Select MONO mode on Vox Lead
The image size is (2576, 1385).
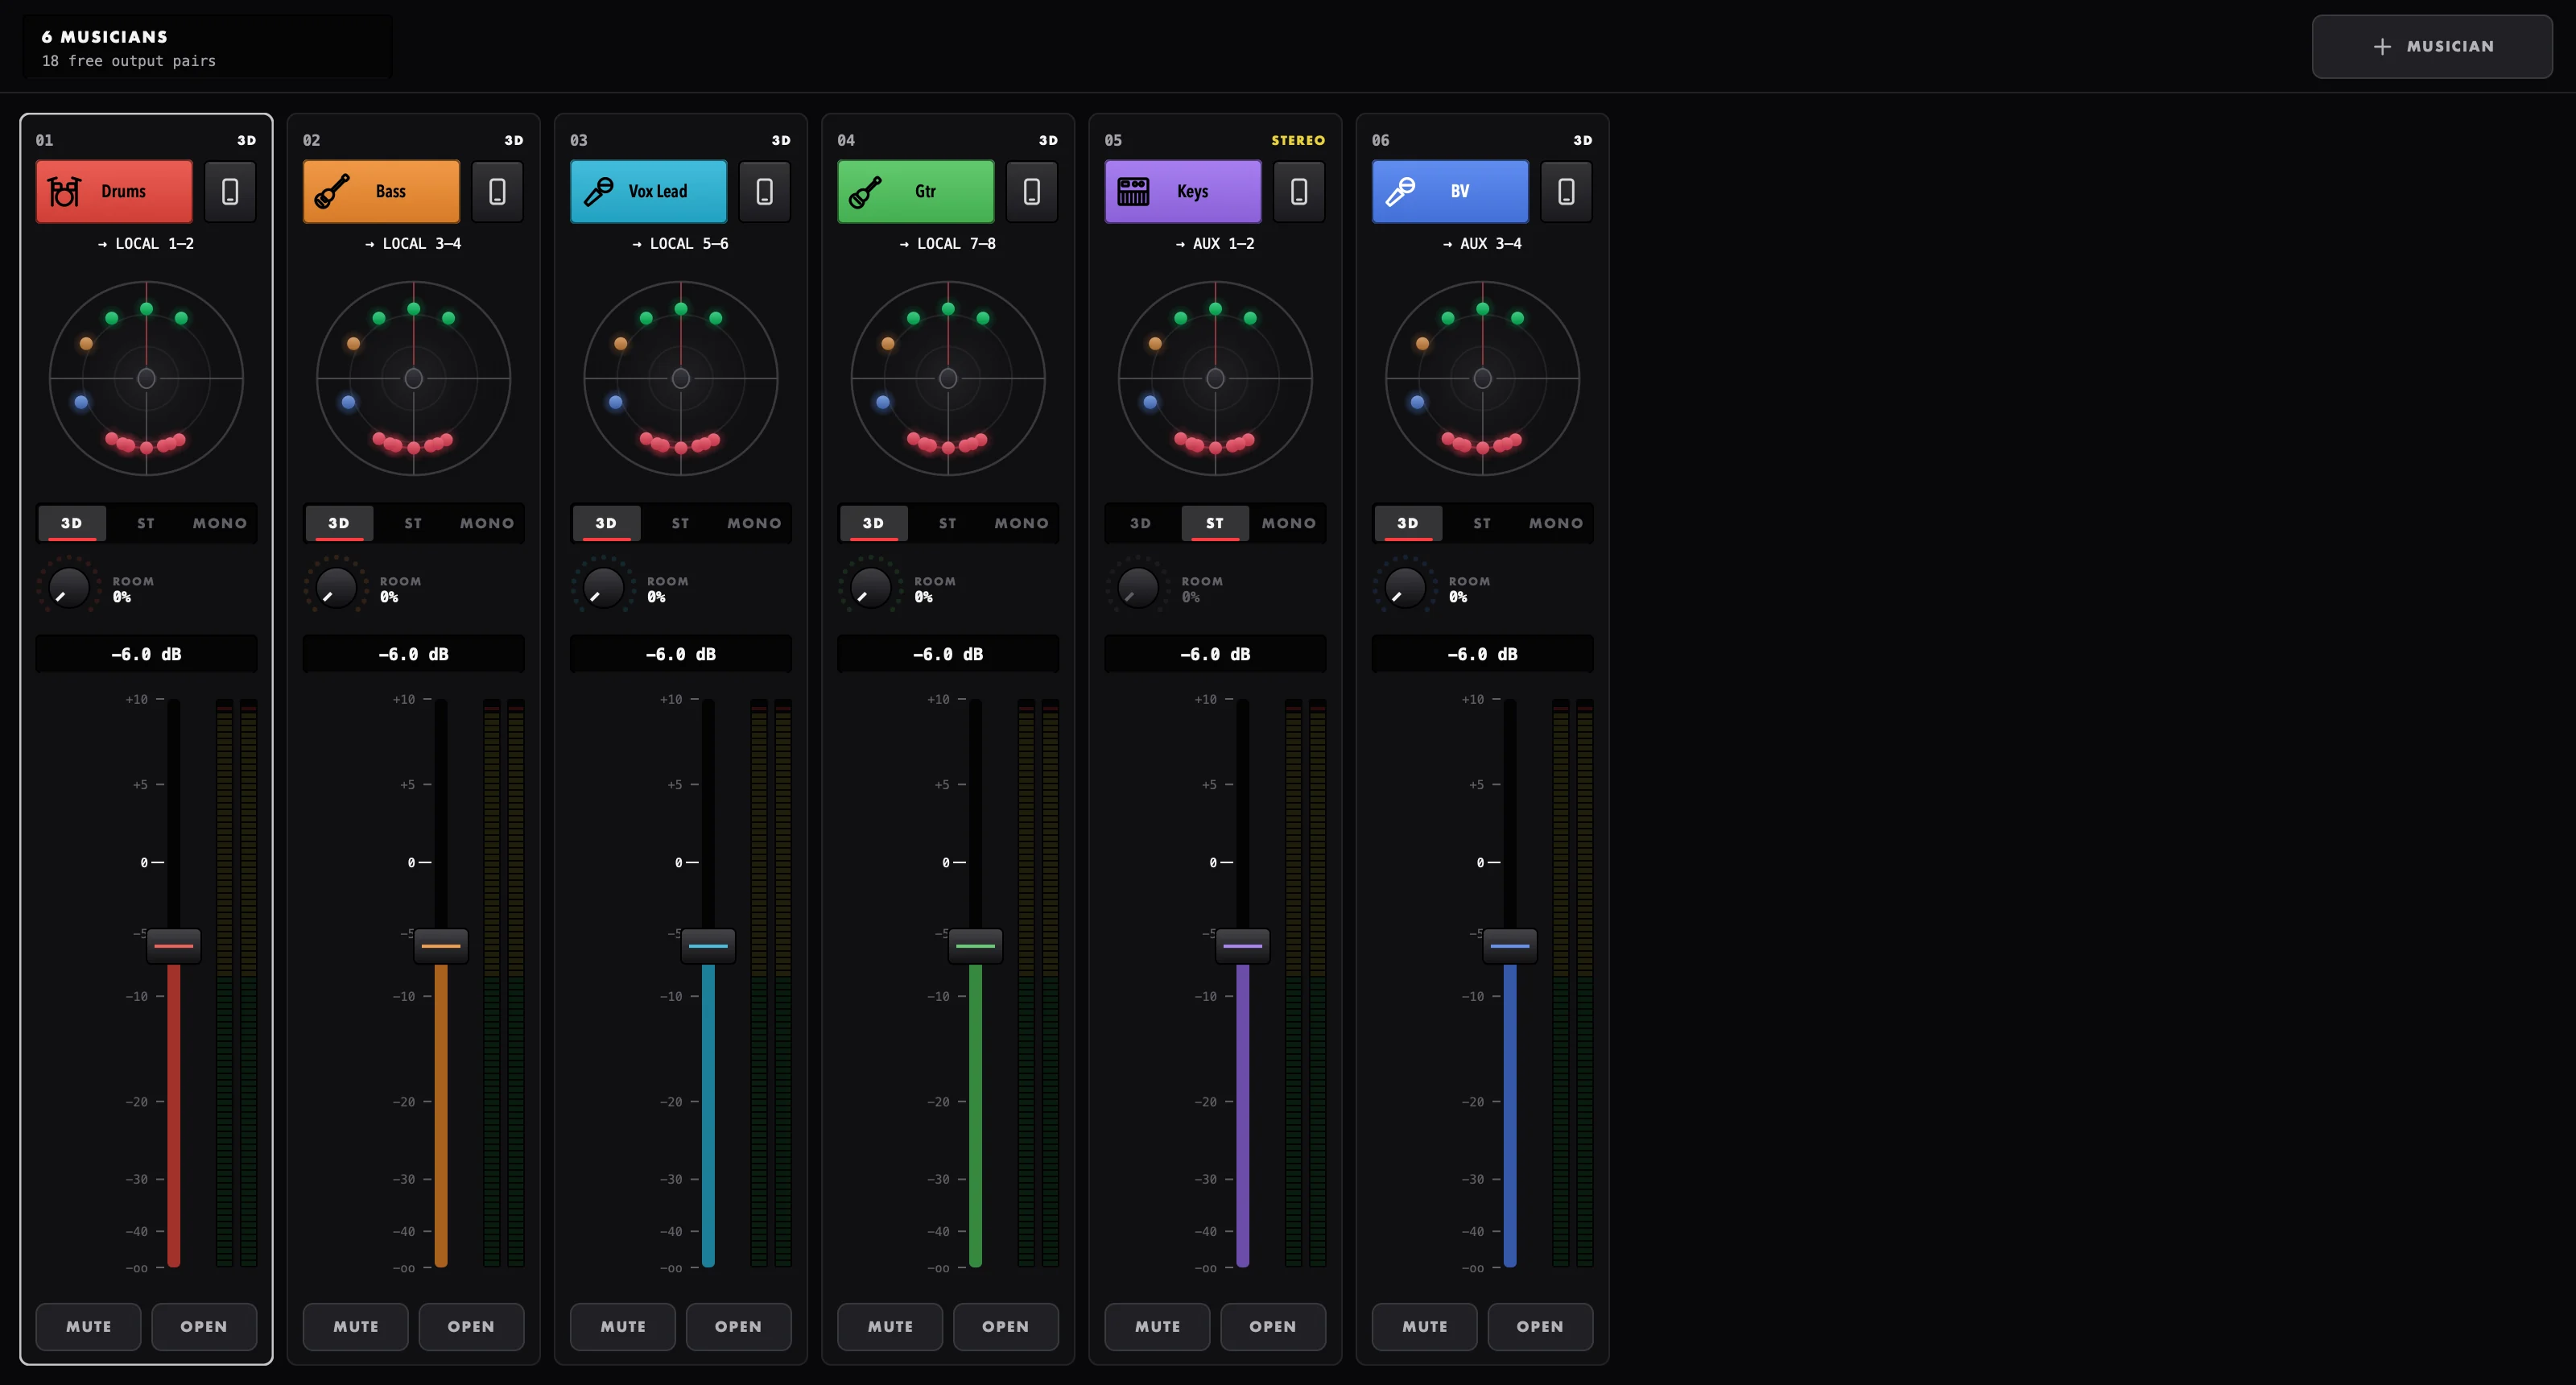(754, 523)
